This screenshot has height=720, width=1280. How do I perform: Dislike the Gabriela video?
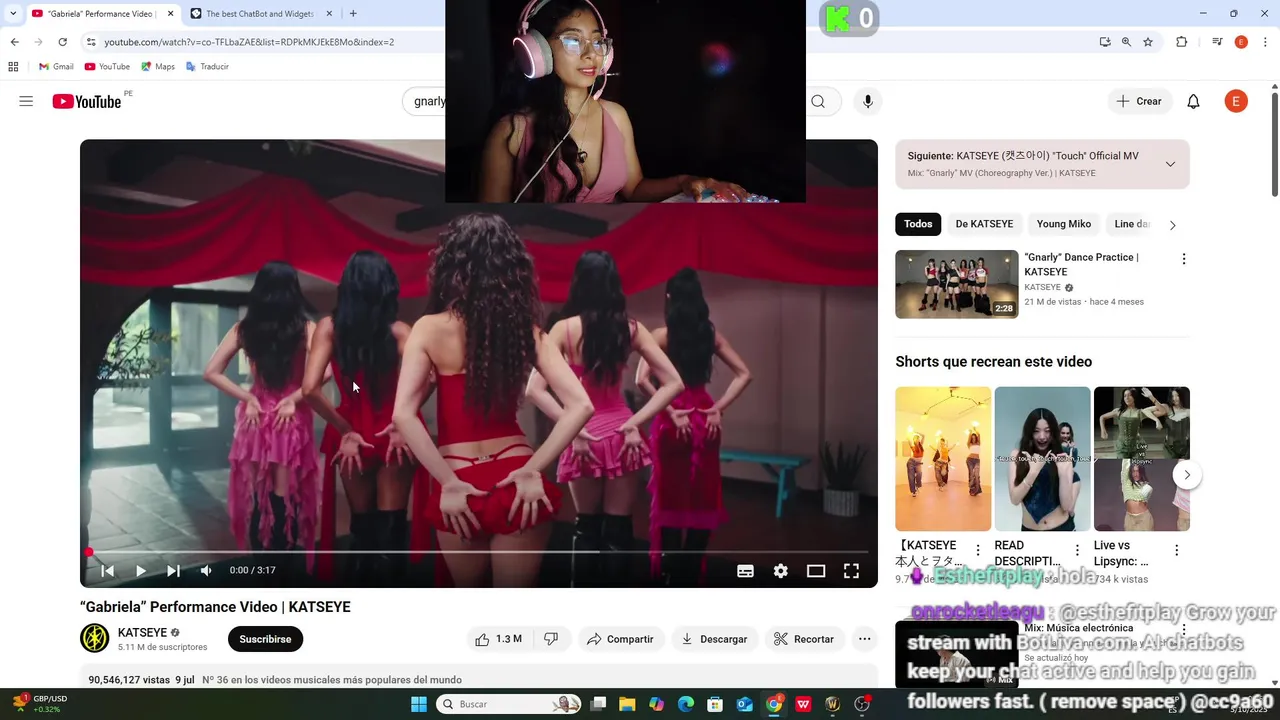coord(550,639)
